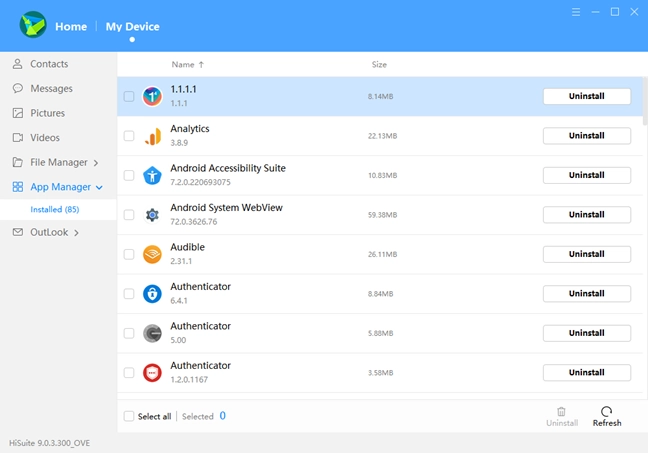Expand the OutLook chevron

(76, 233)
